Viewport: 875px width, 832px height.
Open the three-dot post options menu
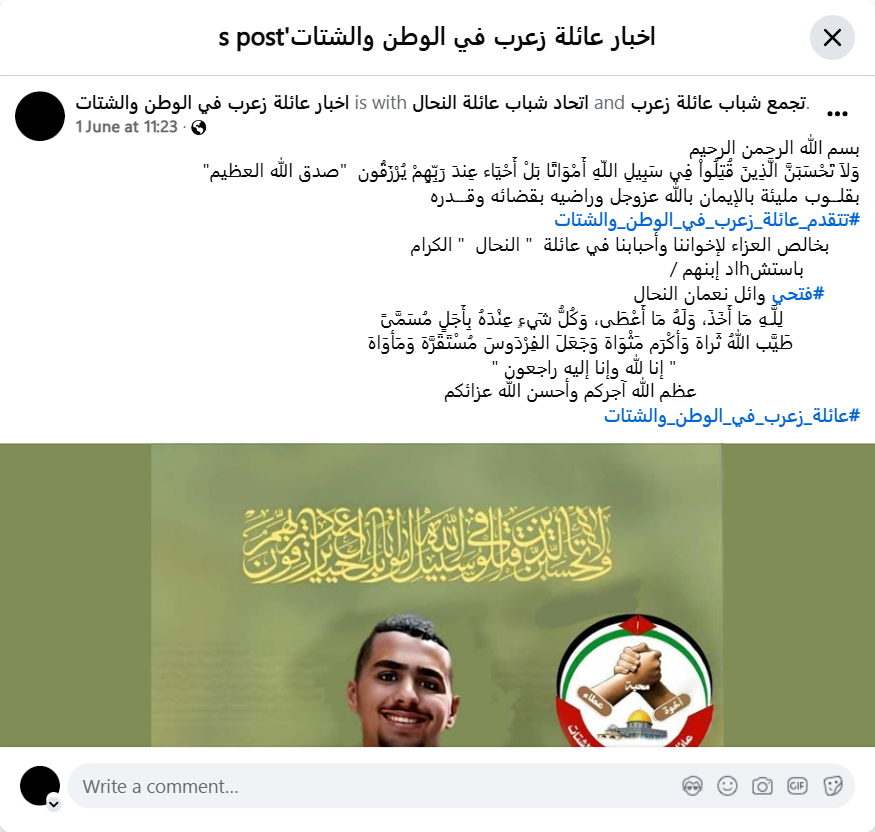[x=837, y=114]
